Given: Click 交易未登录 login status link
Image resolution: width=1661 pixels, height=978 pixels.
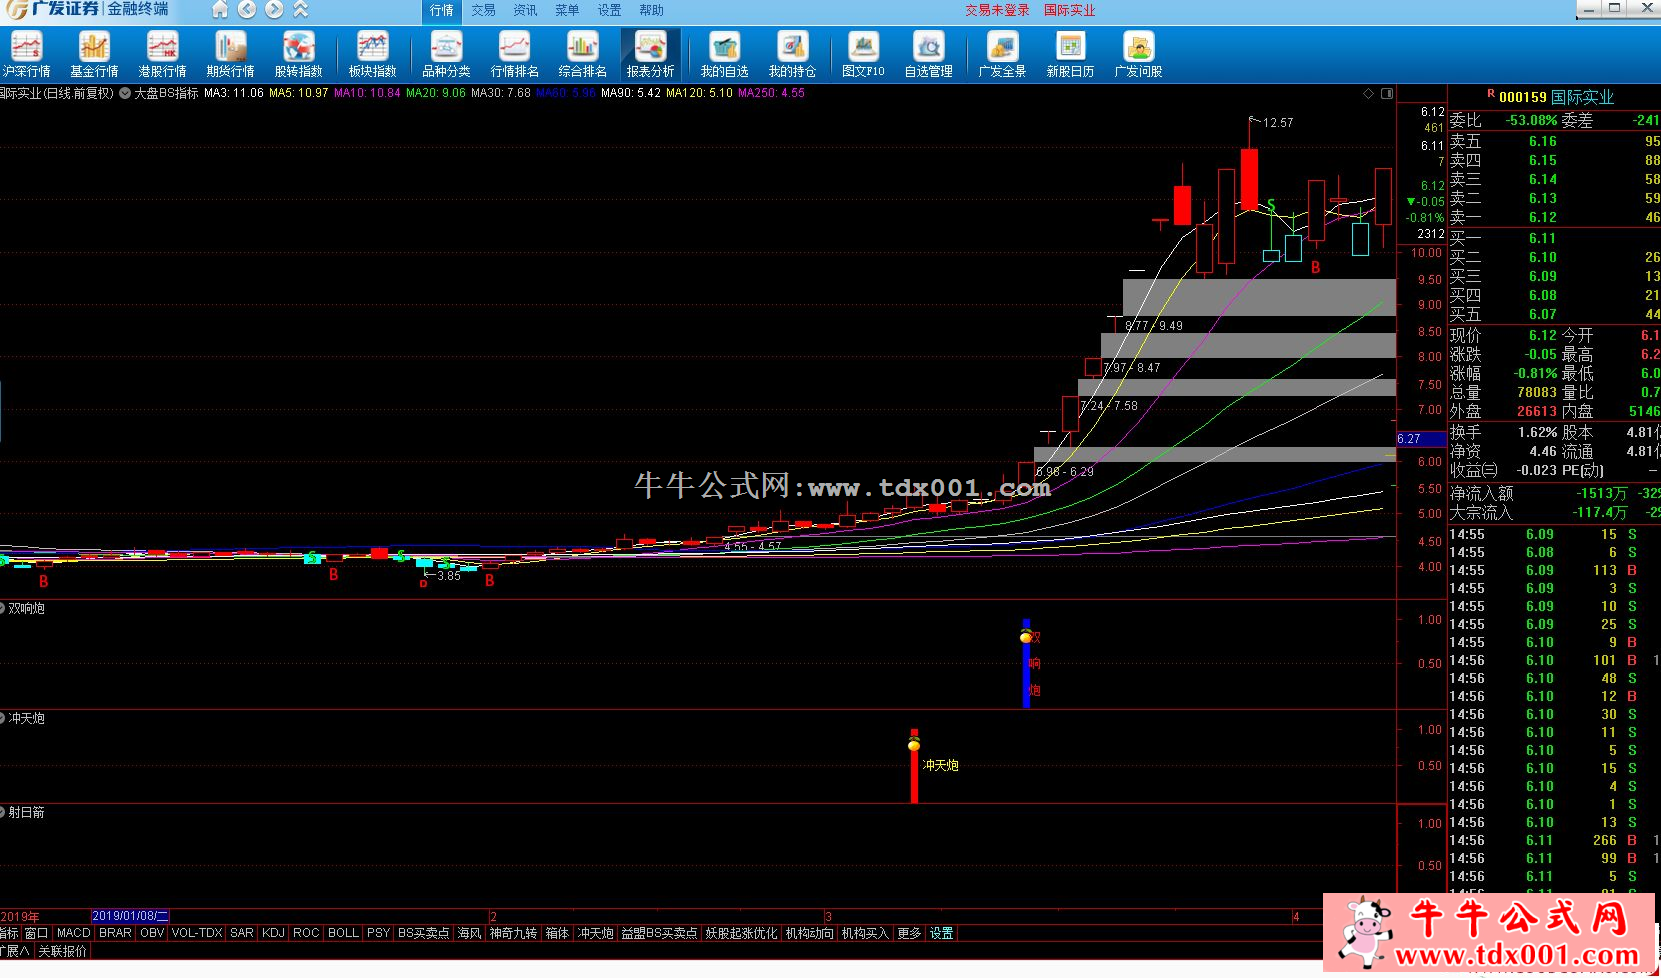Looking at the screenshot, I should 997,10.
